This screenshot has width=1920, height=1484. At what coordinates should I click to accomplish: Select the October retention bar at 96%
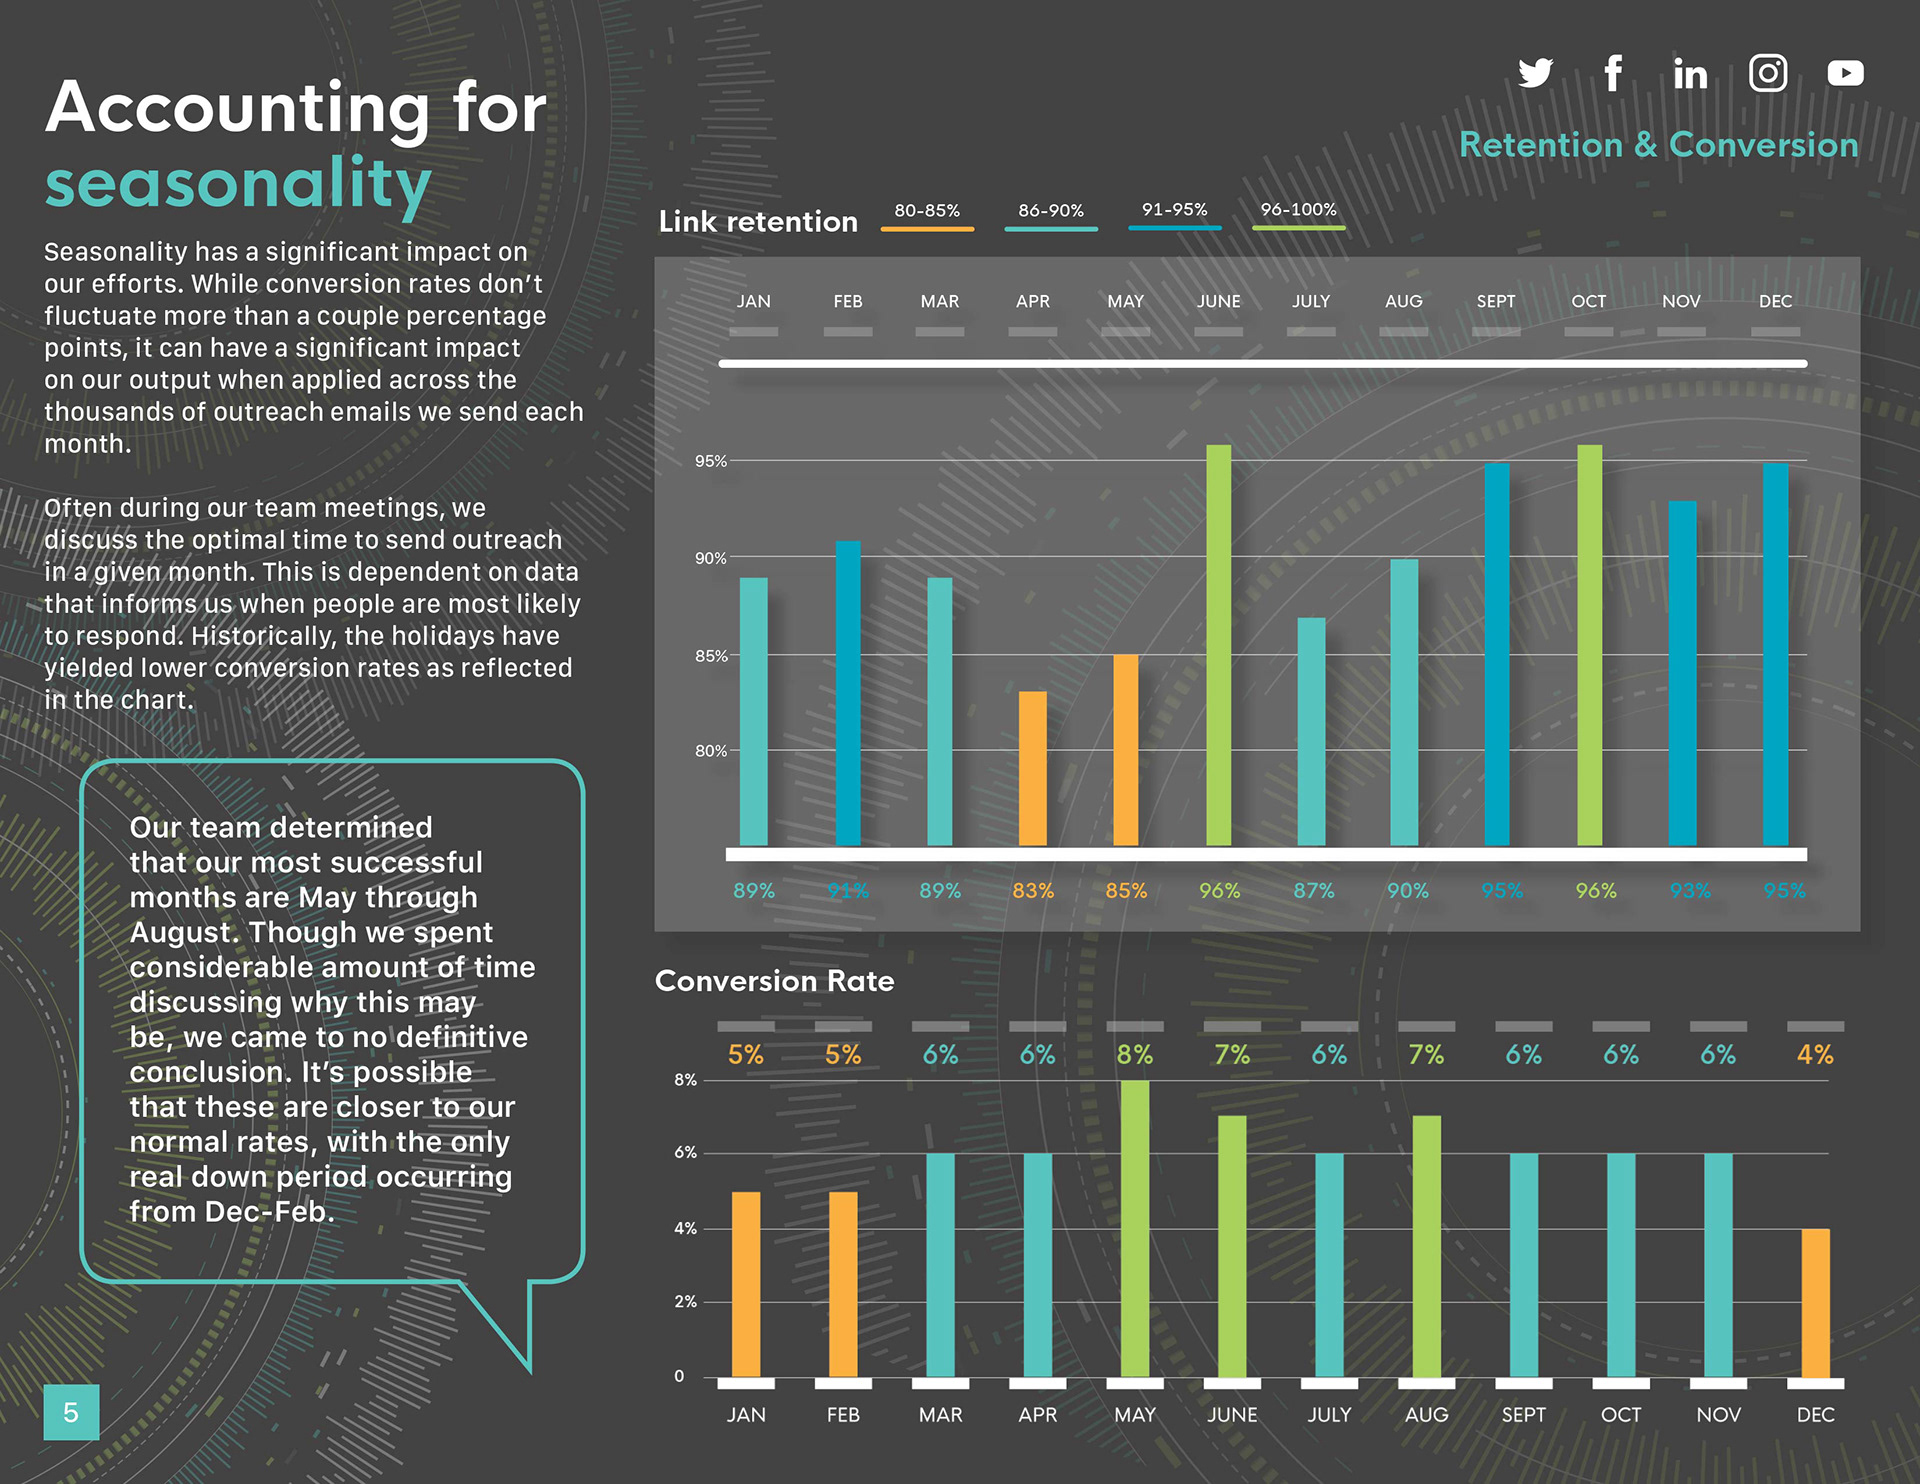(1590, 645)
